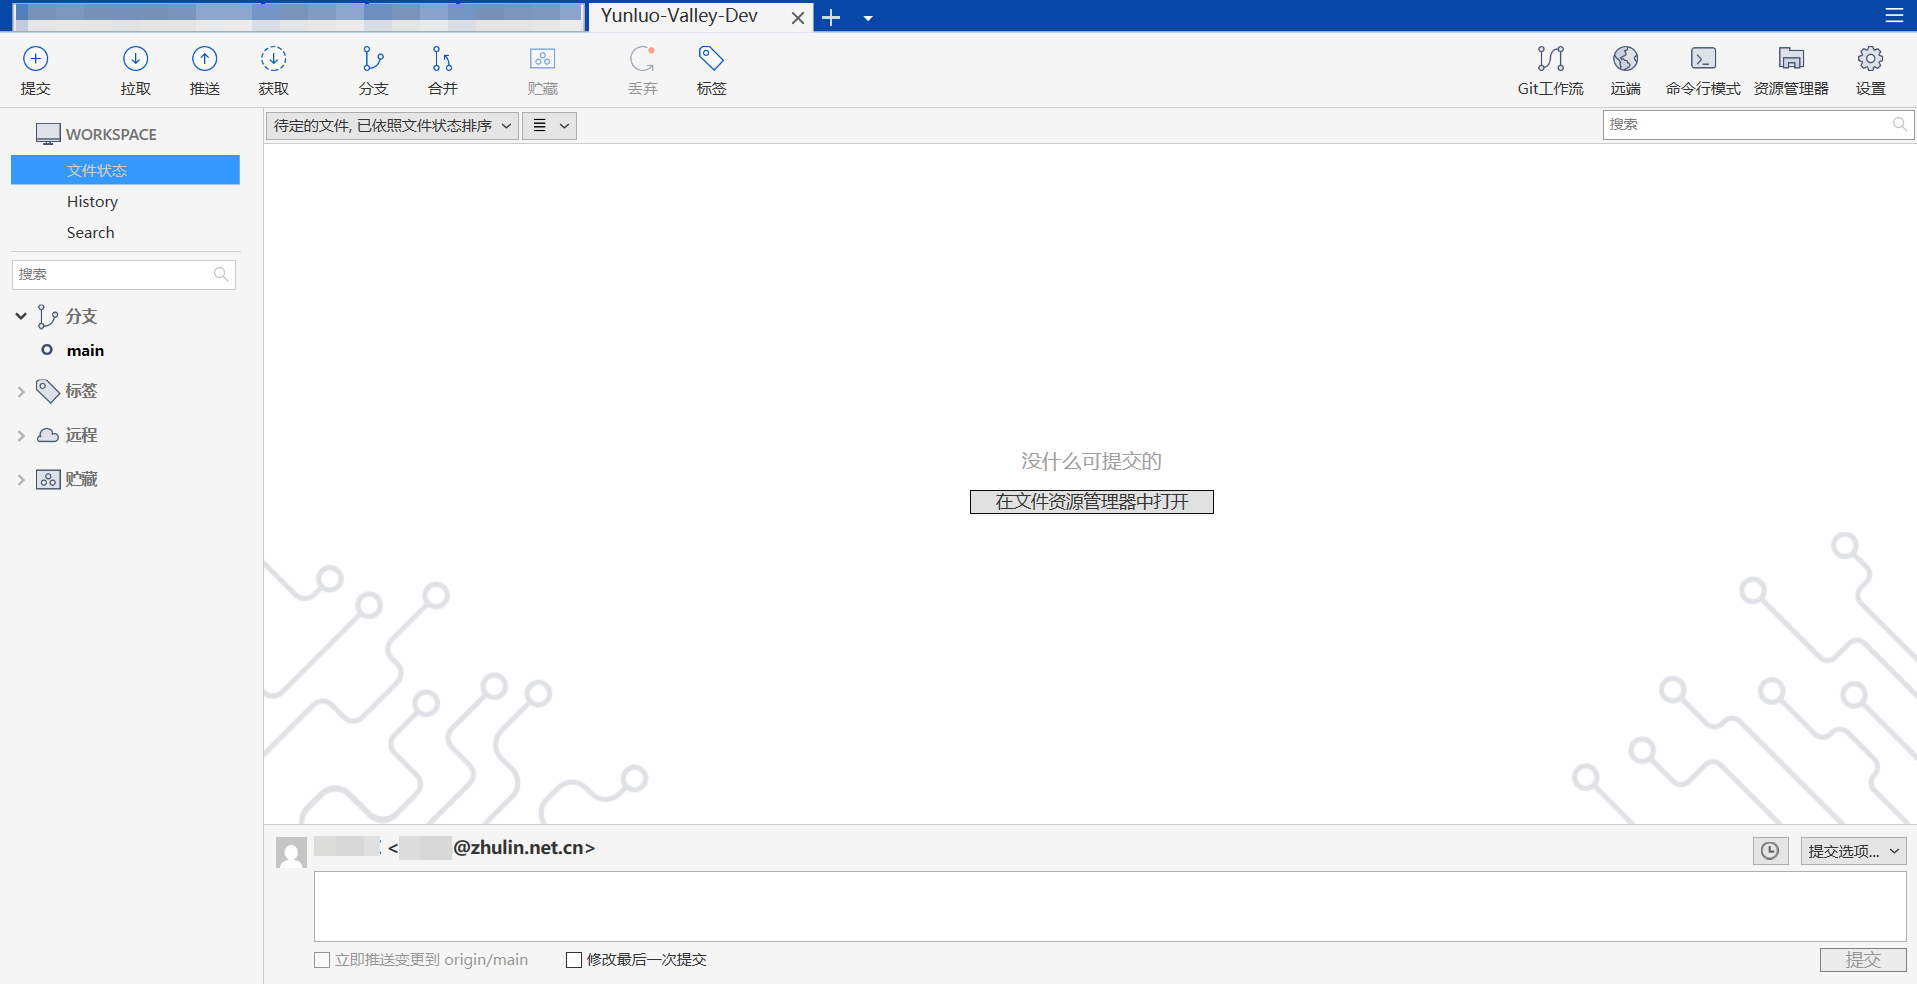The image size is (1917, 984).
Task: Select the main branch
Action: [85, 350]
